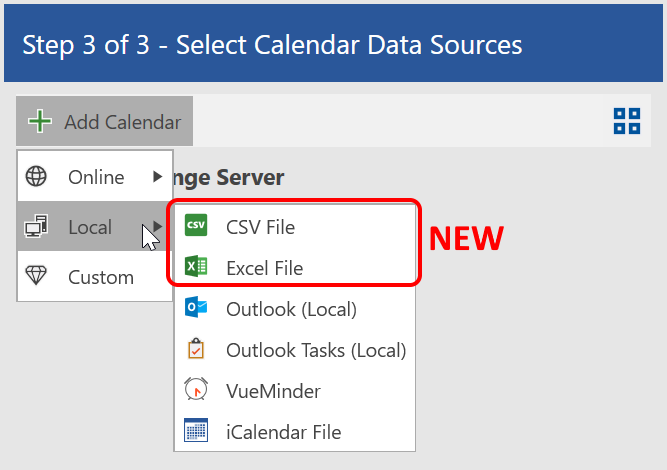667x470 pixels.
Task: Click the green plus Add Calendar icon
Action: [x=39, y=122]
